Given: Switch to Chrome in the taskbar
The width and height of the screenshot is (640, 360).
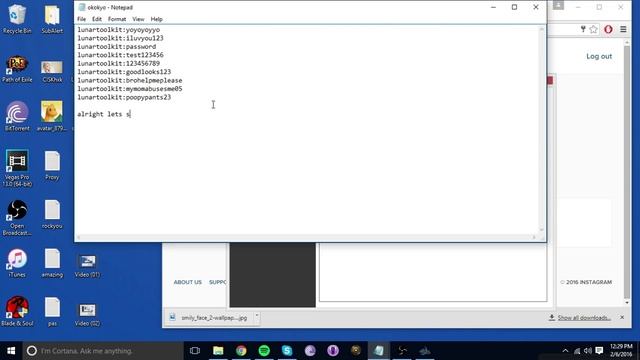Looking at the screenshot, I should coord(241,351).
